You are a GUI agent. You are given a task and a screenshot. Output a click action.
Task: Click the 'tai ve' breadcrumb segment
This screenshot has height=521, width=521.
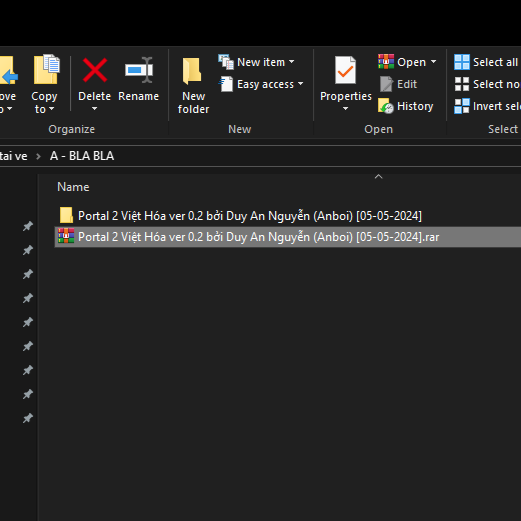pos(13,156)
